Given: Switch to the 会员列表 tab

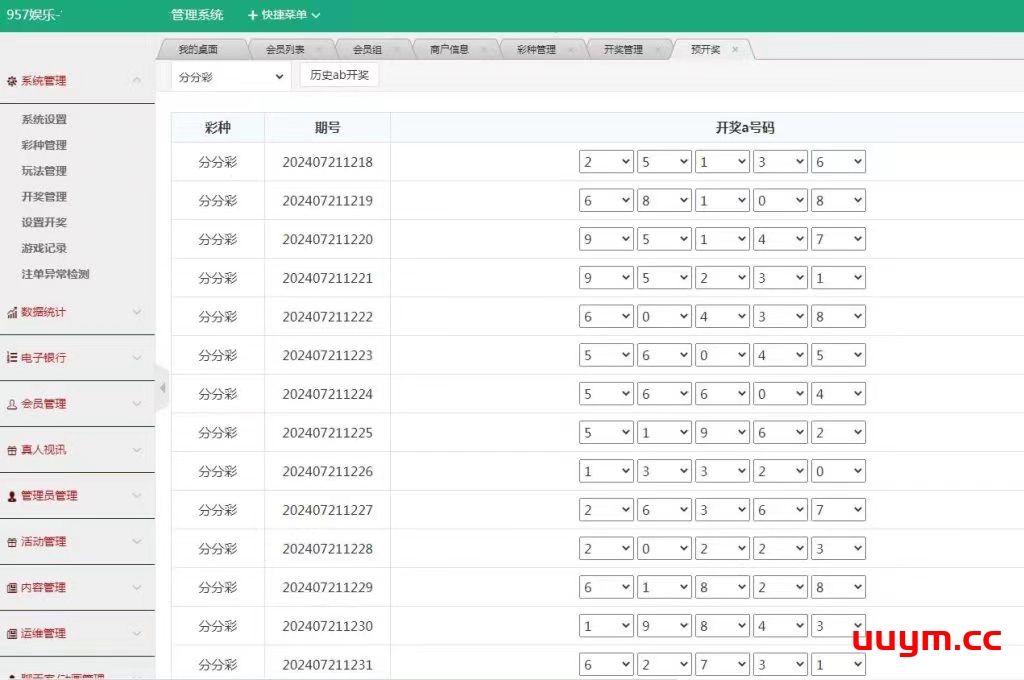Looking at the screenshot, I should tap(285, 50).
